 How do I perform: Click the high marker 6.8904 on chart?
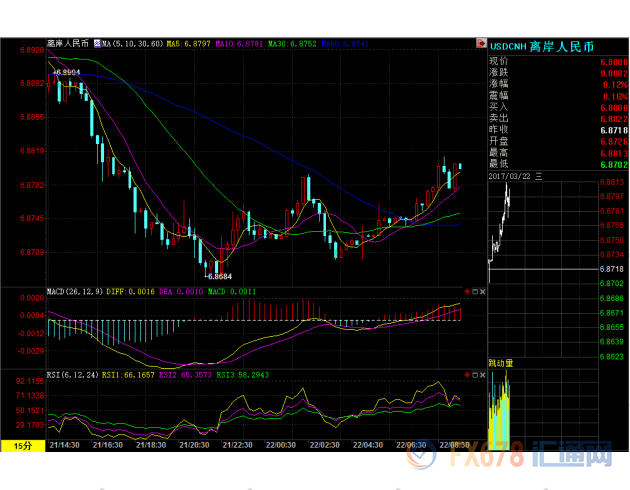(x=67, y=72)
